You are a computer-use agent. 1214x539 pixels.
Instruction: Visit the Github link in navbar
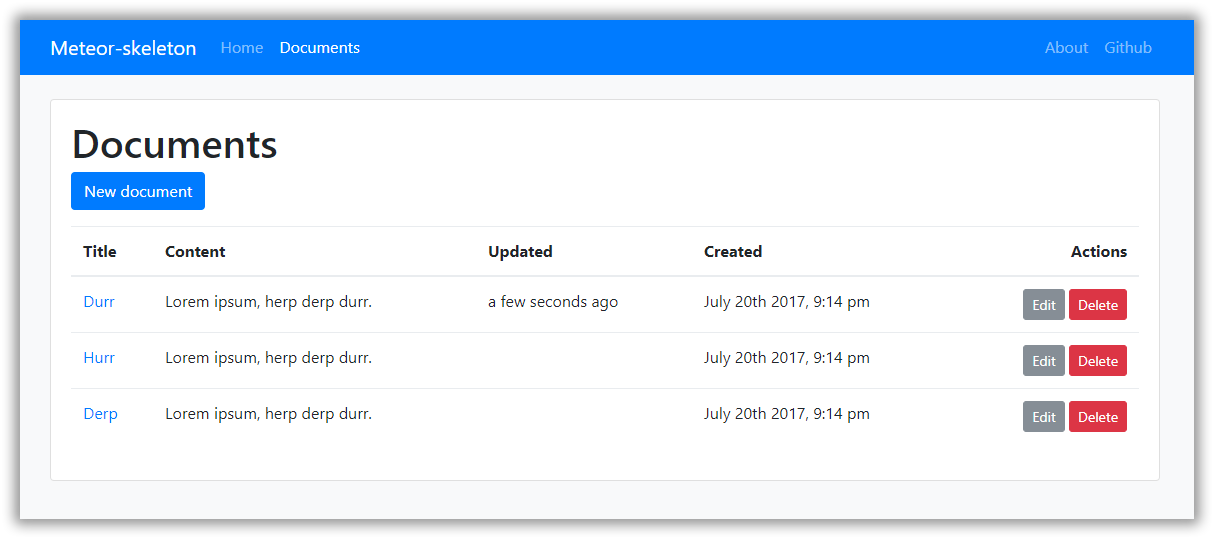tap(1128, 48)
